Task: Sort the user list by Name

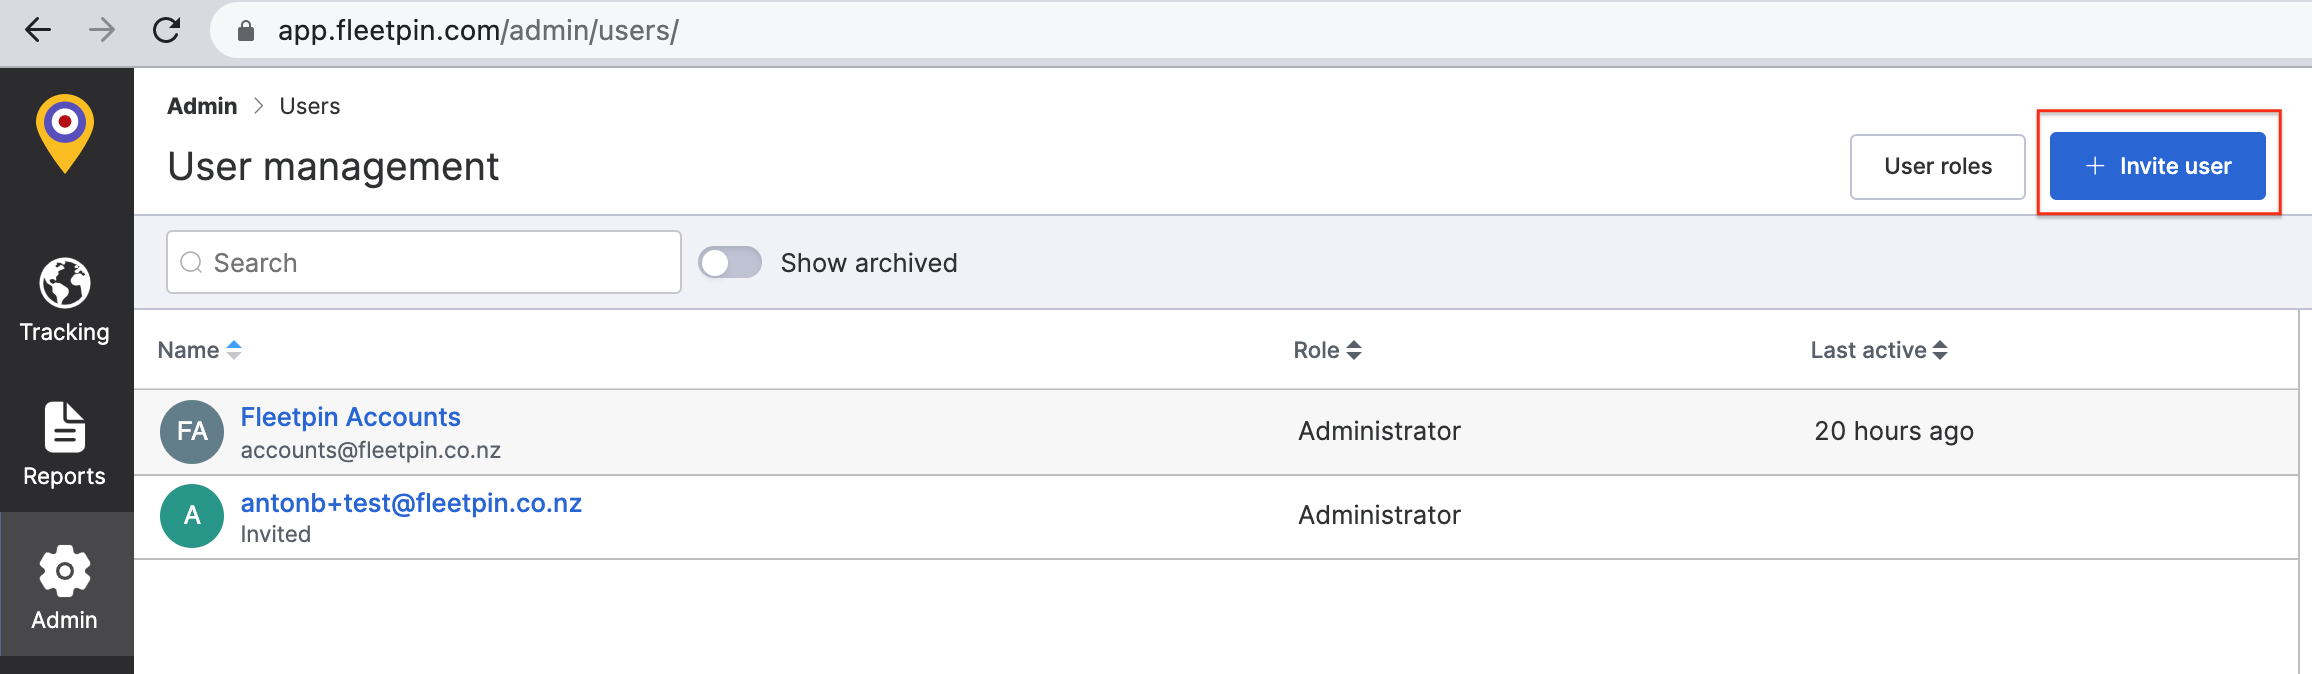Action: coord(199,350)
